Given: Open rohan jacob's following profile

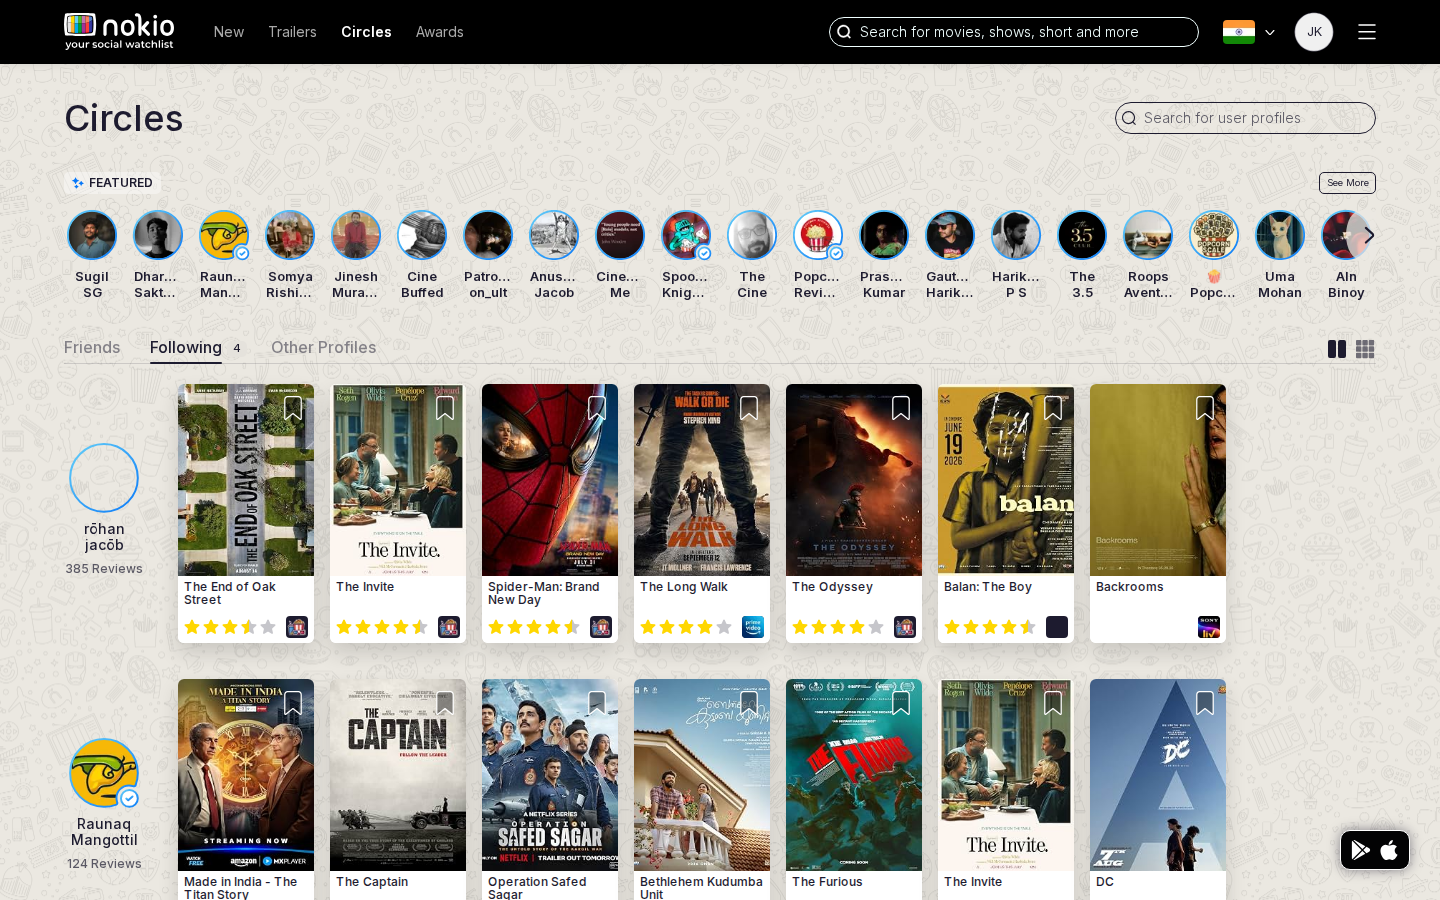Looking at the screenshot, I should coord(104,478).
